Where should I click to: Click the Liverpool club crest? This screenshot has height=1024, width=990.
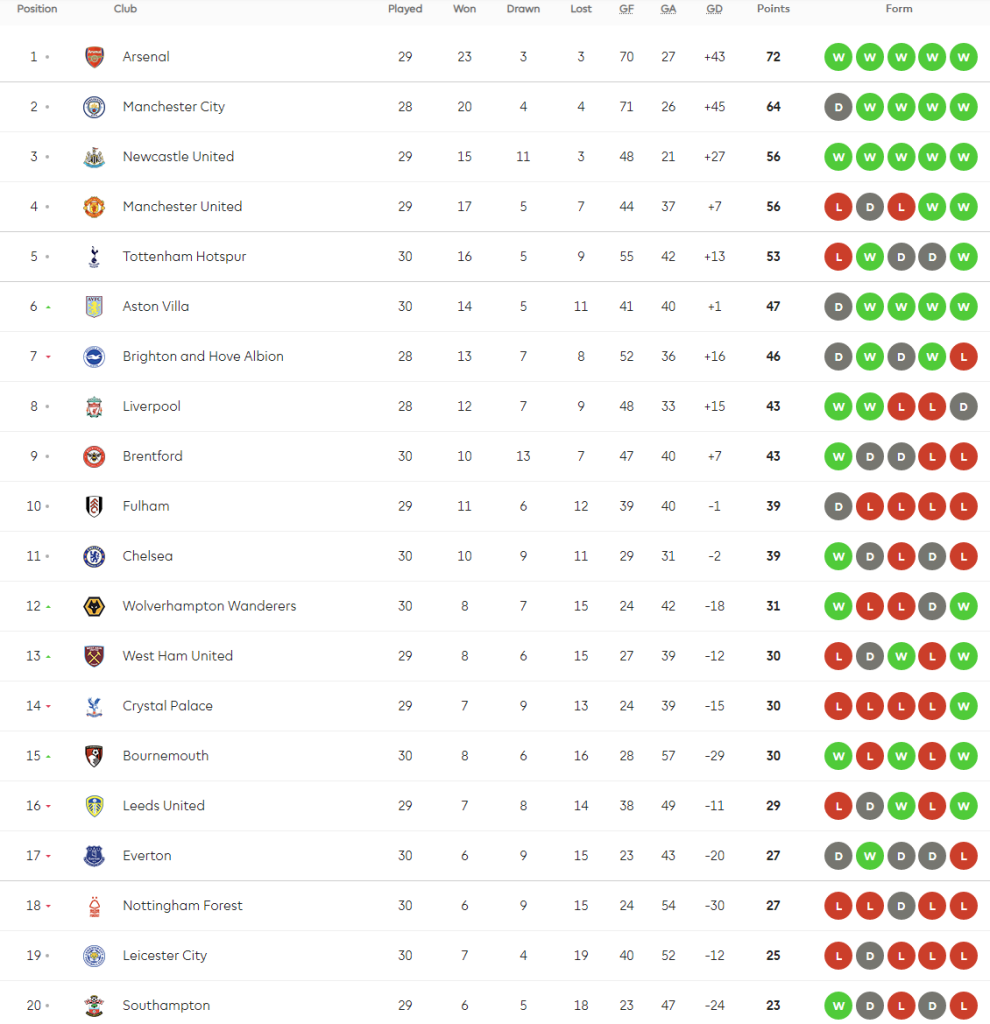[x=94, y=407]
